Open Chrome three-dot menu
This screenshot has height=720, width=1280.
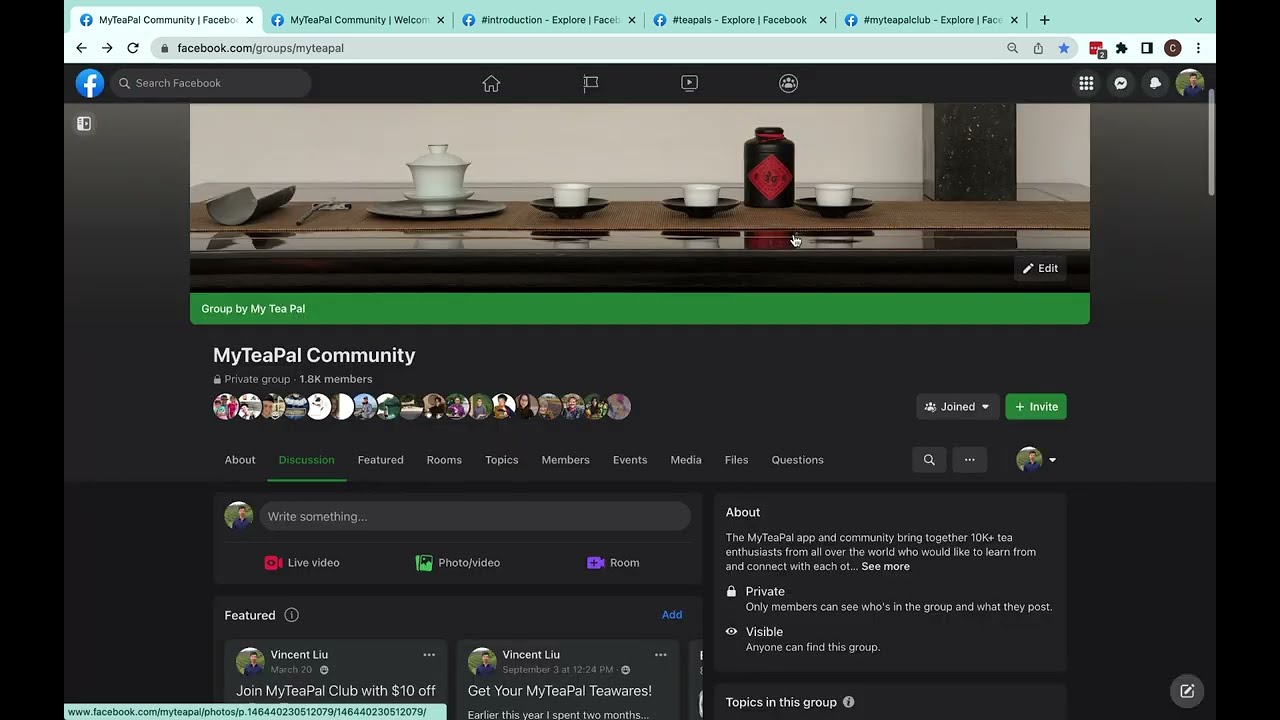[x=1198, y=48]
